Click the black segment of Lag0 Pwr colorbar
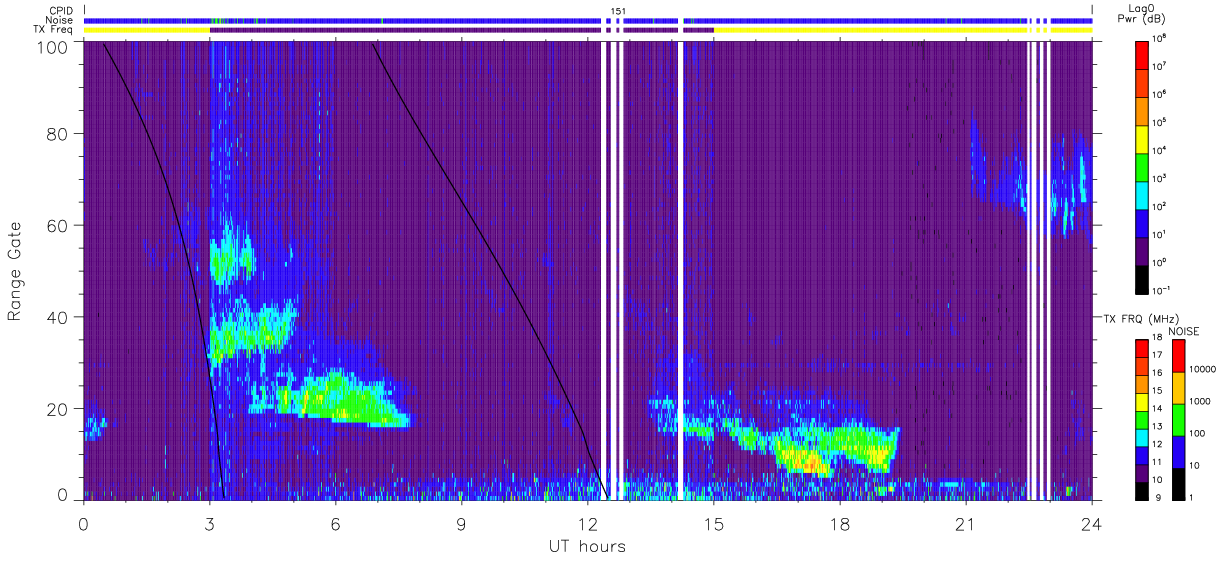 1142,278
